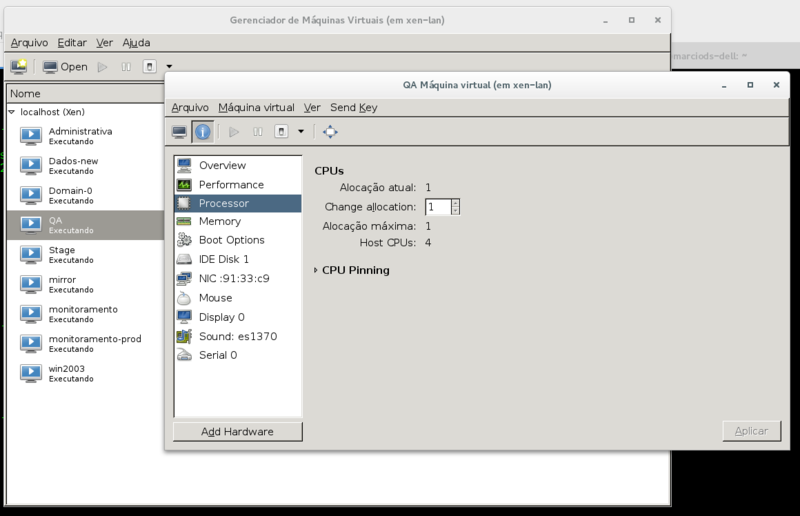Click the shutdown icon in QA window toolbar
This screenshot has width=800, height=516.
[x=281, y=132]
